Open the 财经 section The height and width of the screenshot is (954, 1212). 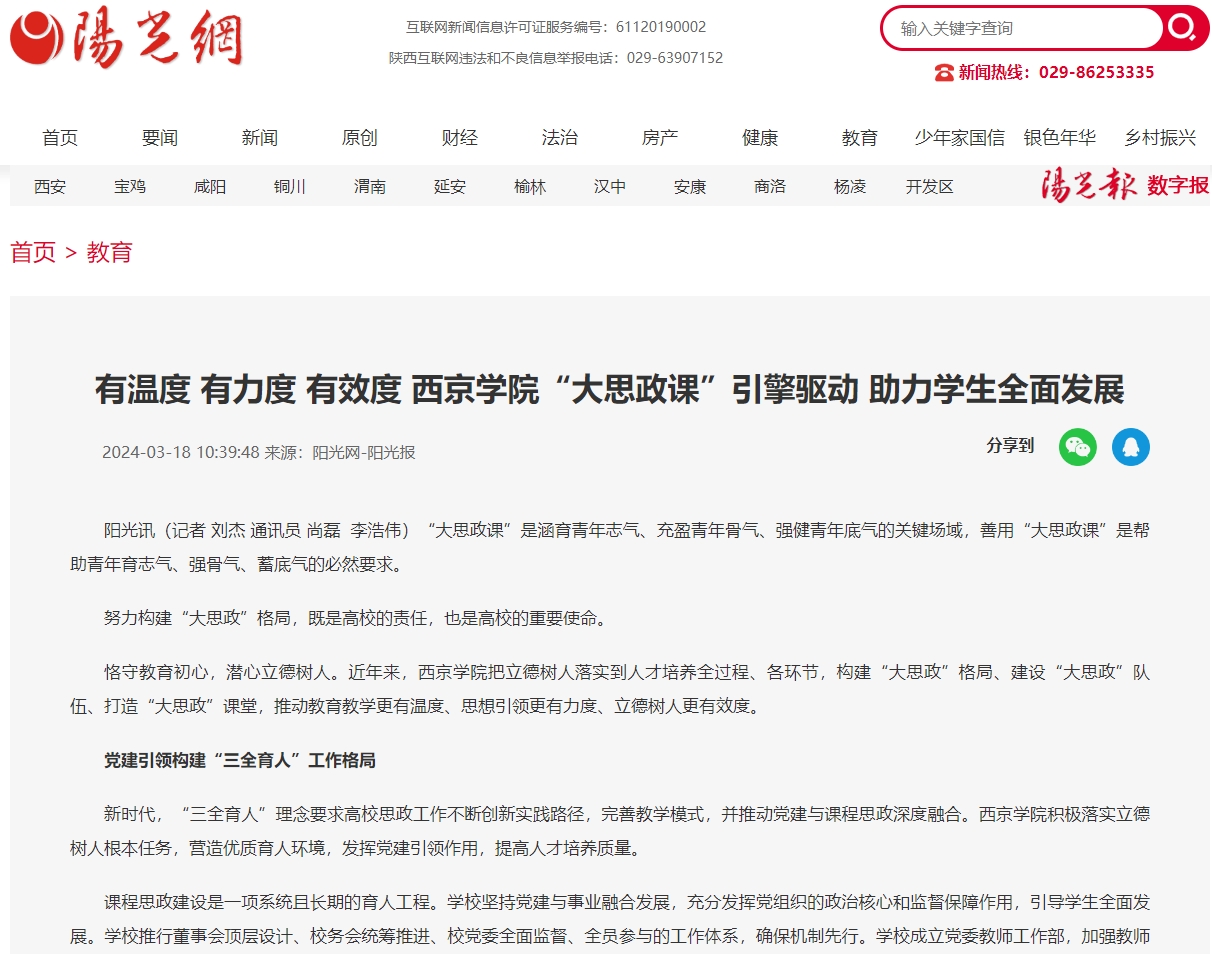(460, 138)
